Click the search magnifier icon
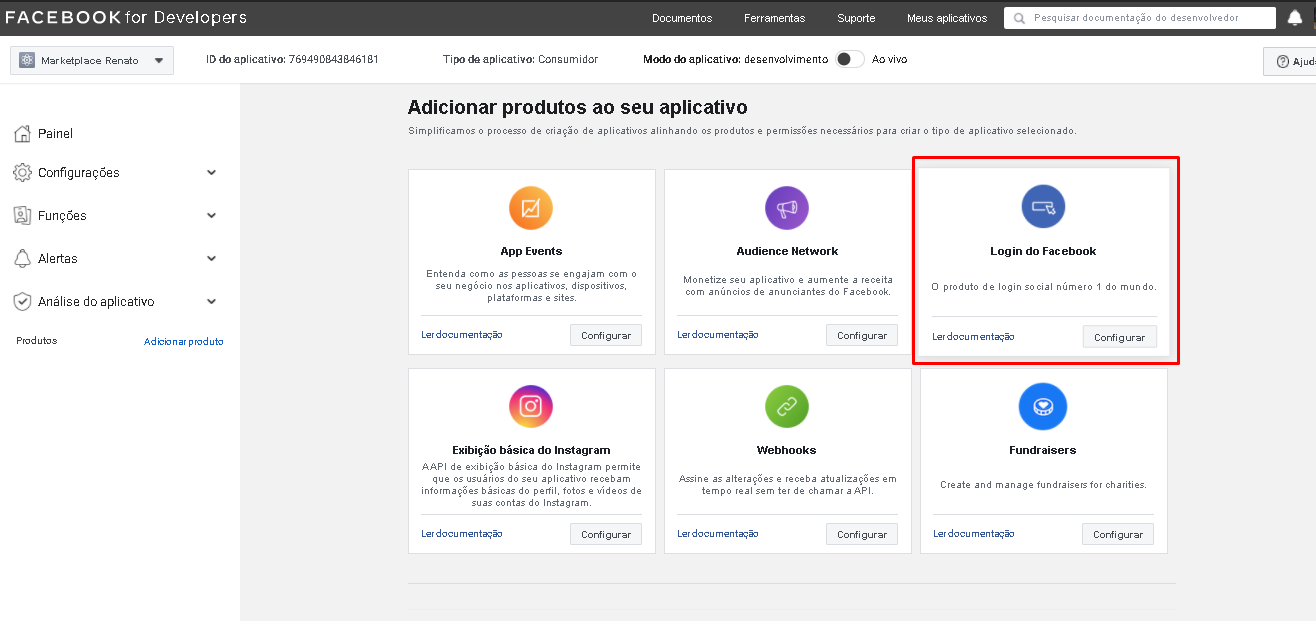The height and width of the screenshot is (621, 1316). tap(1020, 18)
